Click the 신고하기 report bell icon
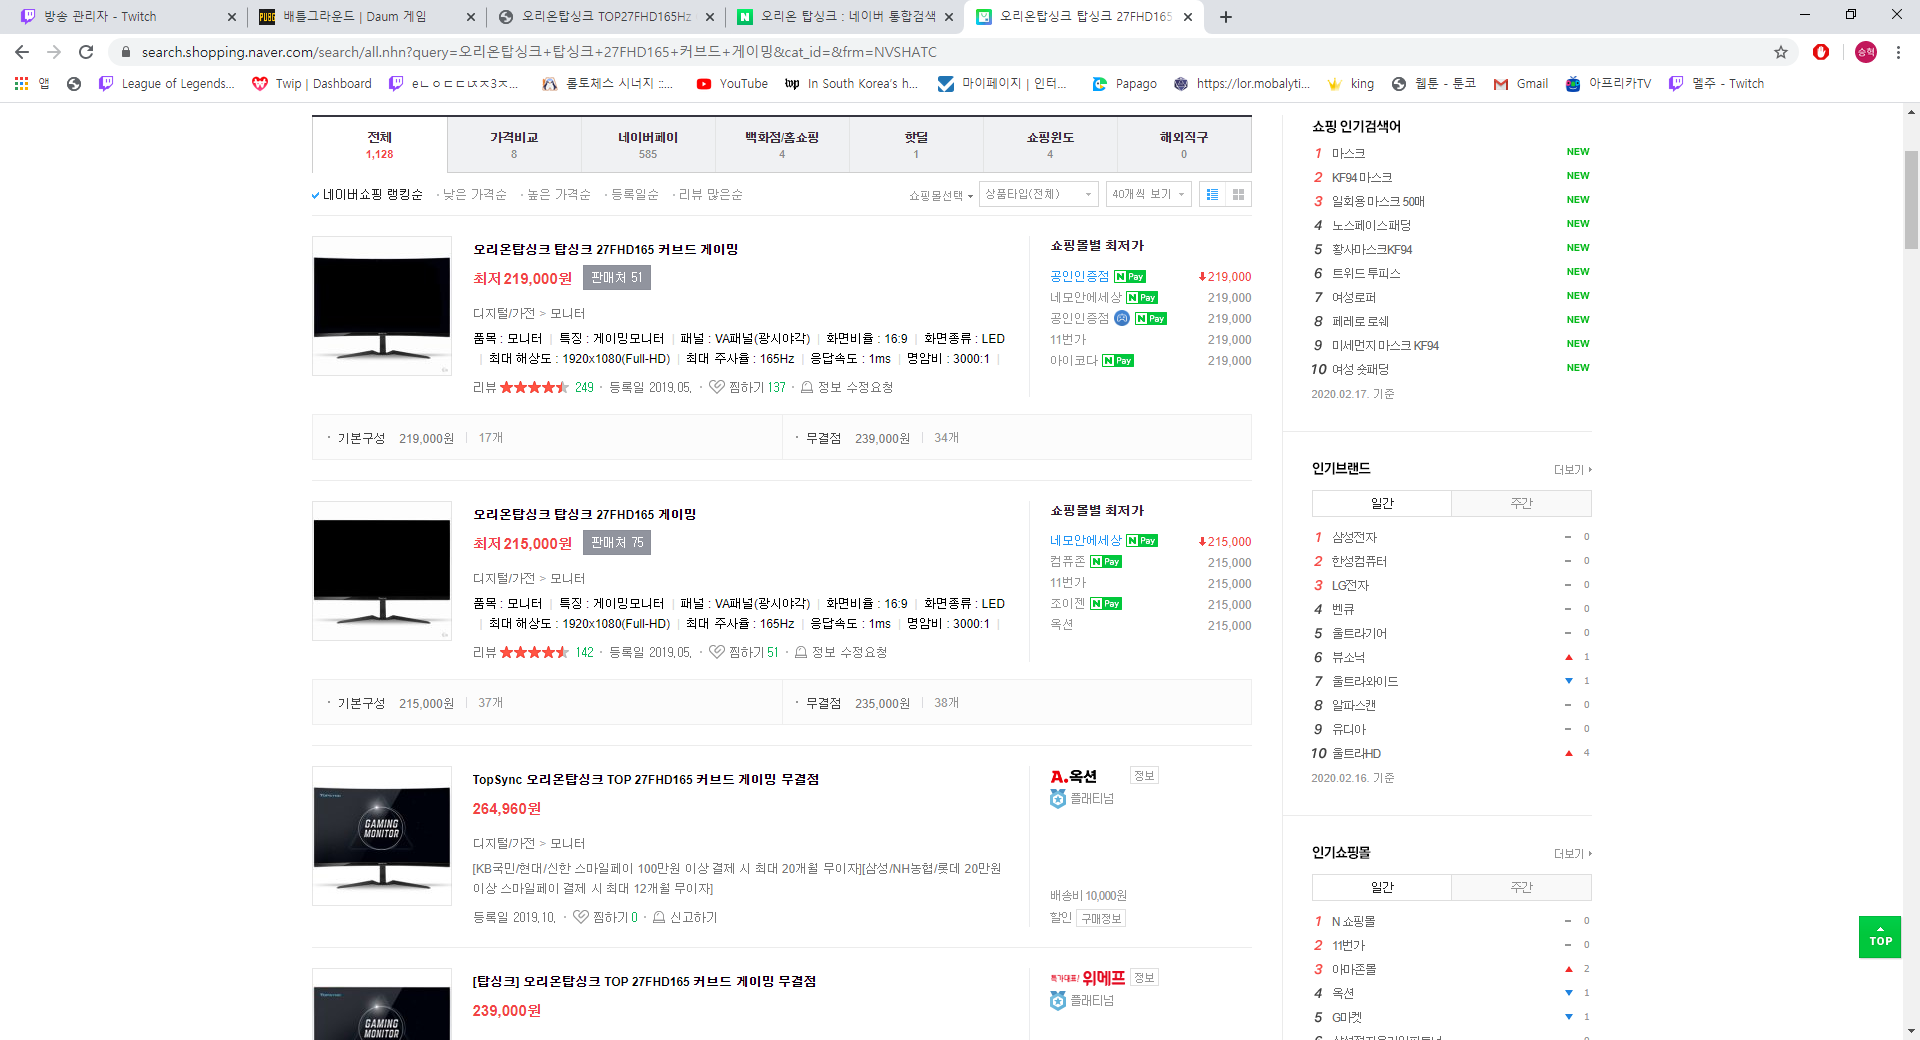The width and height of the screenshot is (1920, 1040). pyautogui.click(x=659, y=917)
